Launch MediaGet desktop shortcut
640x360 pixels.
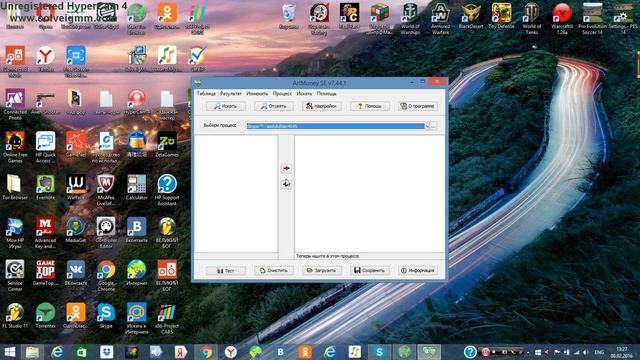point(76,230)
